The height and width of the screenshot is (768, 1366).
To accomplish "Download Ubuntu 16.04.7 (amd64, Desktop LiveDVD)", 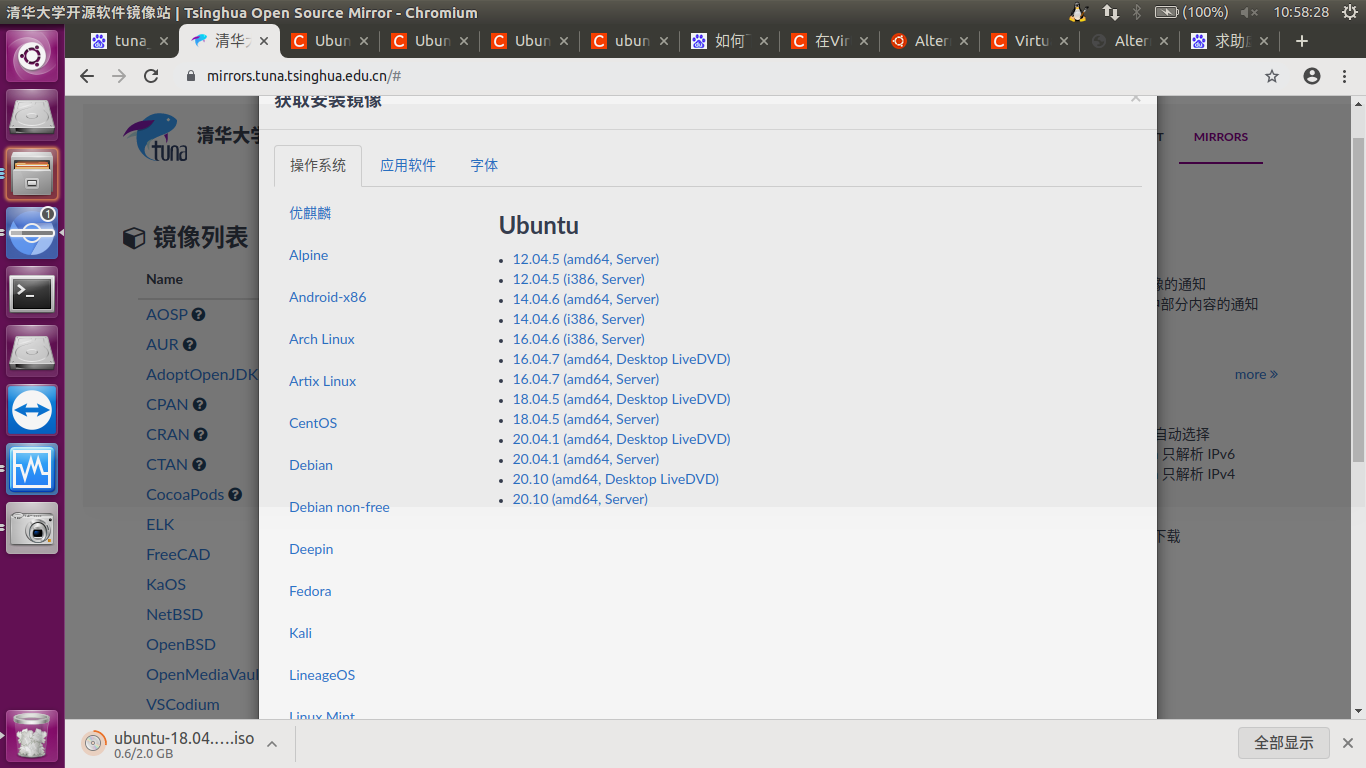I will [x=622, y=359].
